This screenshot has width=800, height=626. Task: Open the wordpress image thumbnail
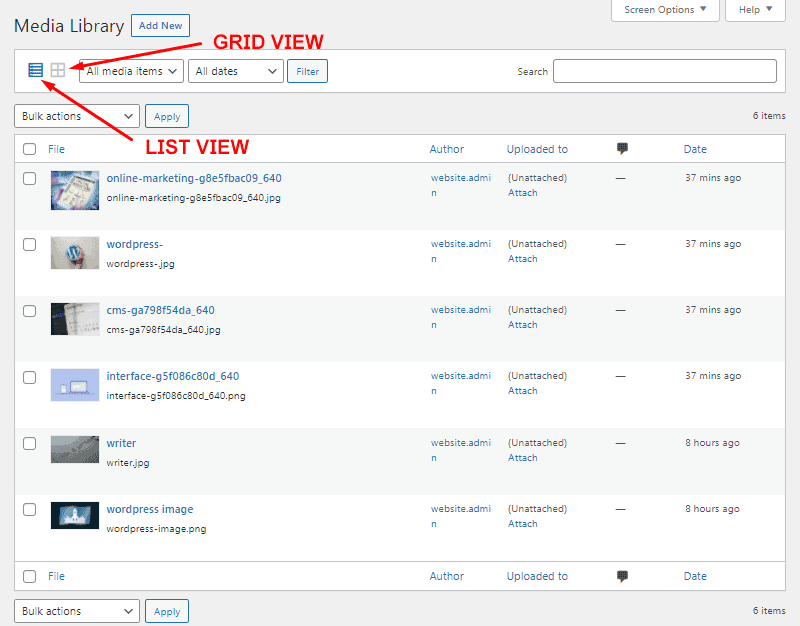tap(74, 515)
